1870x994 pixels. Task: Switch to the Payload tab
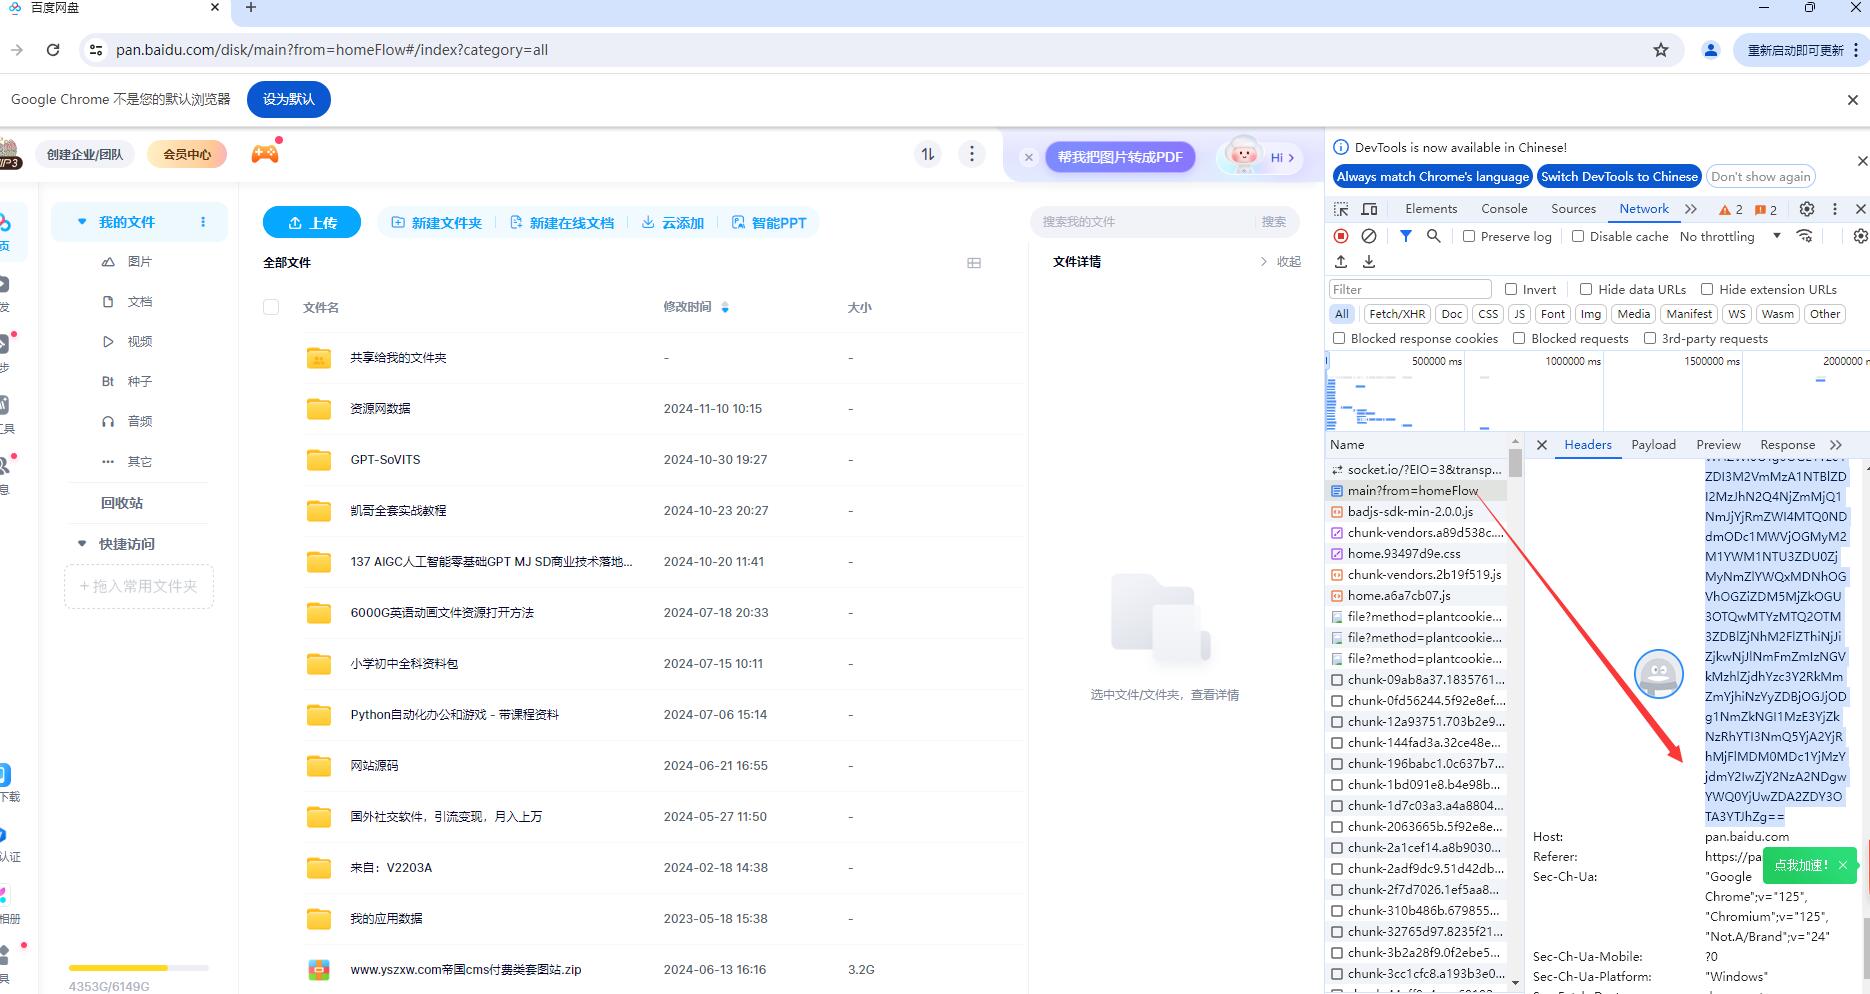point(1652,444)
